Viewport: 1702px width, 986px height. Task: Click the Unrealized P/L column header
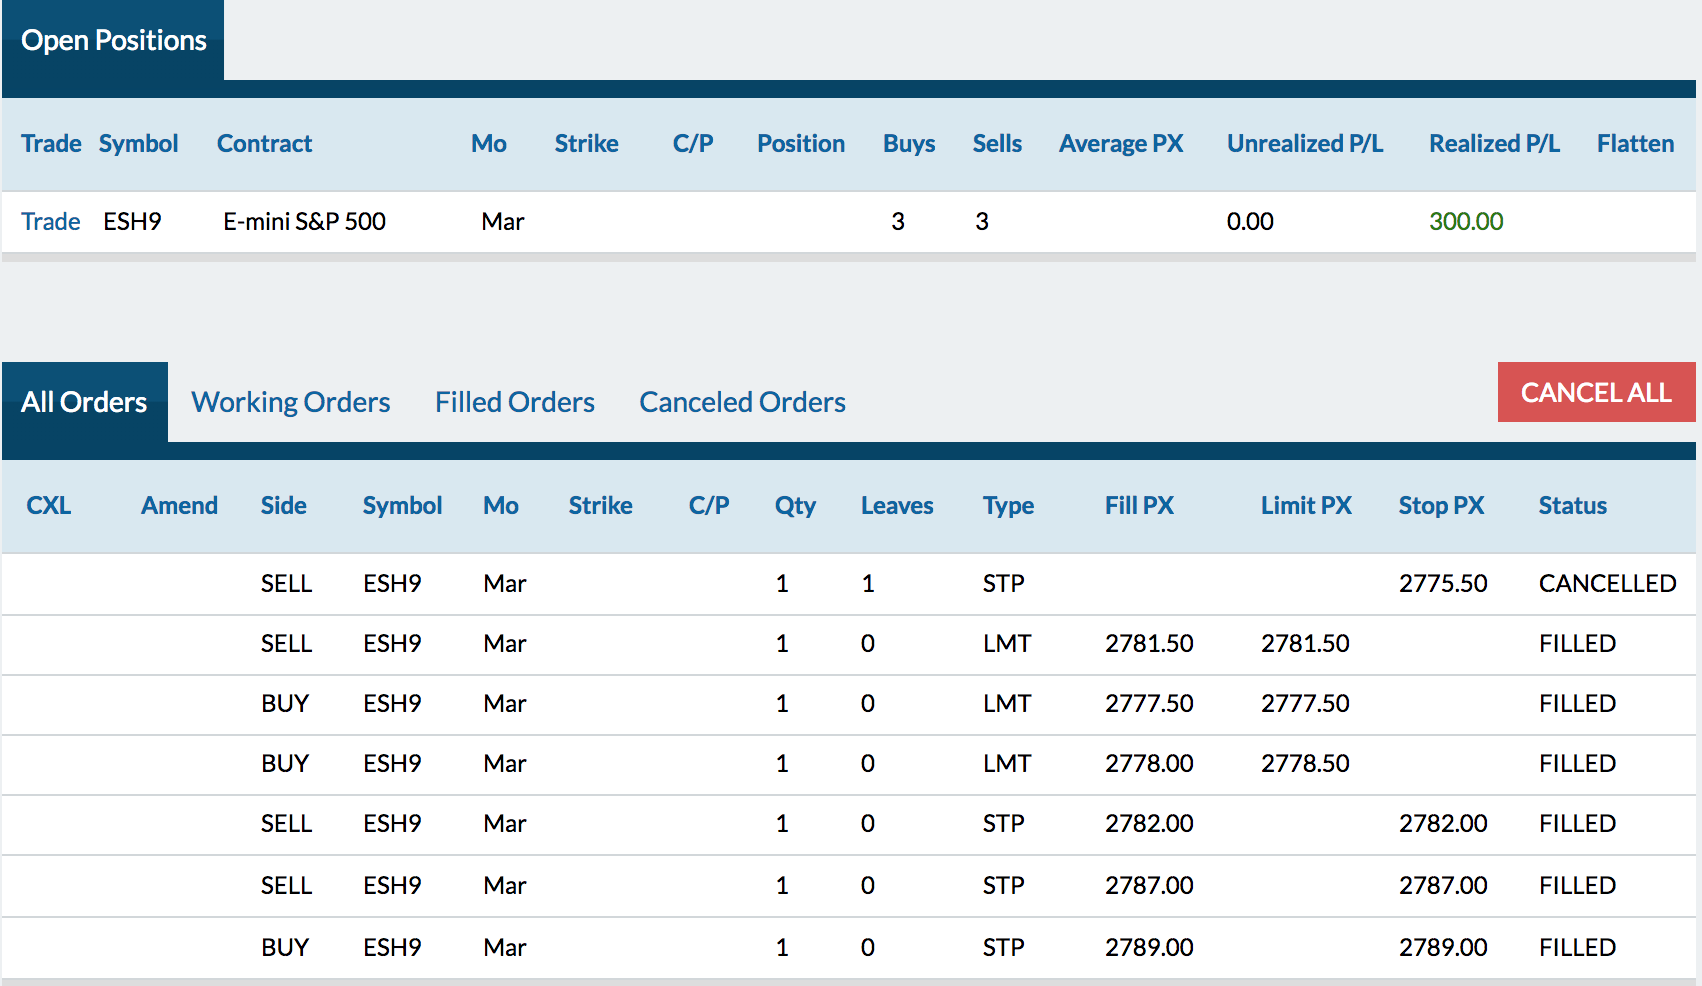pyautogui.click(x=1305, y=144)
